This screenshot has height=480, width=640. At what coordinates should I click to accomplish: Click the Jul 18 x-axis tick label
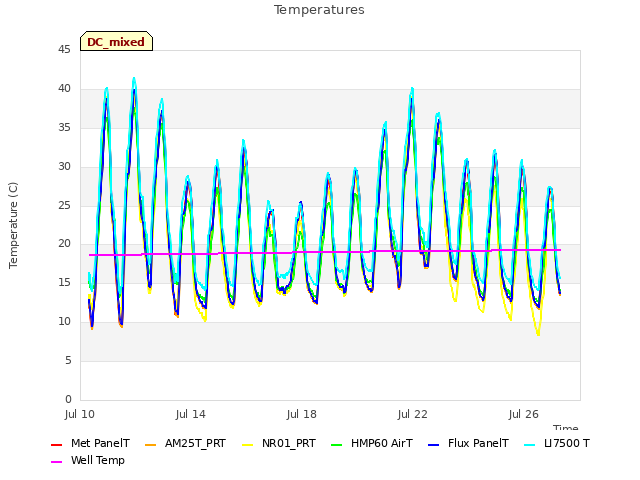302,414
